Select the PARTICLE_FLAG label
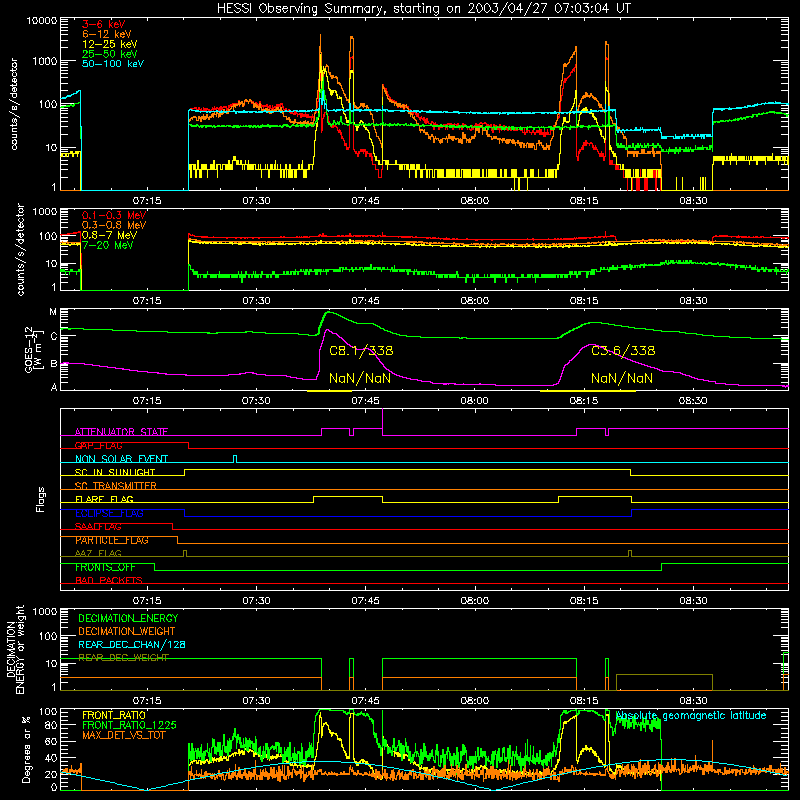 click(112, 540)
